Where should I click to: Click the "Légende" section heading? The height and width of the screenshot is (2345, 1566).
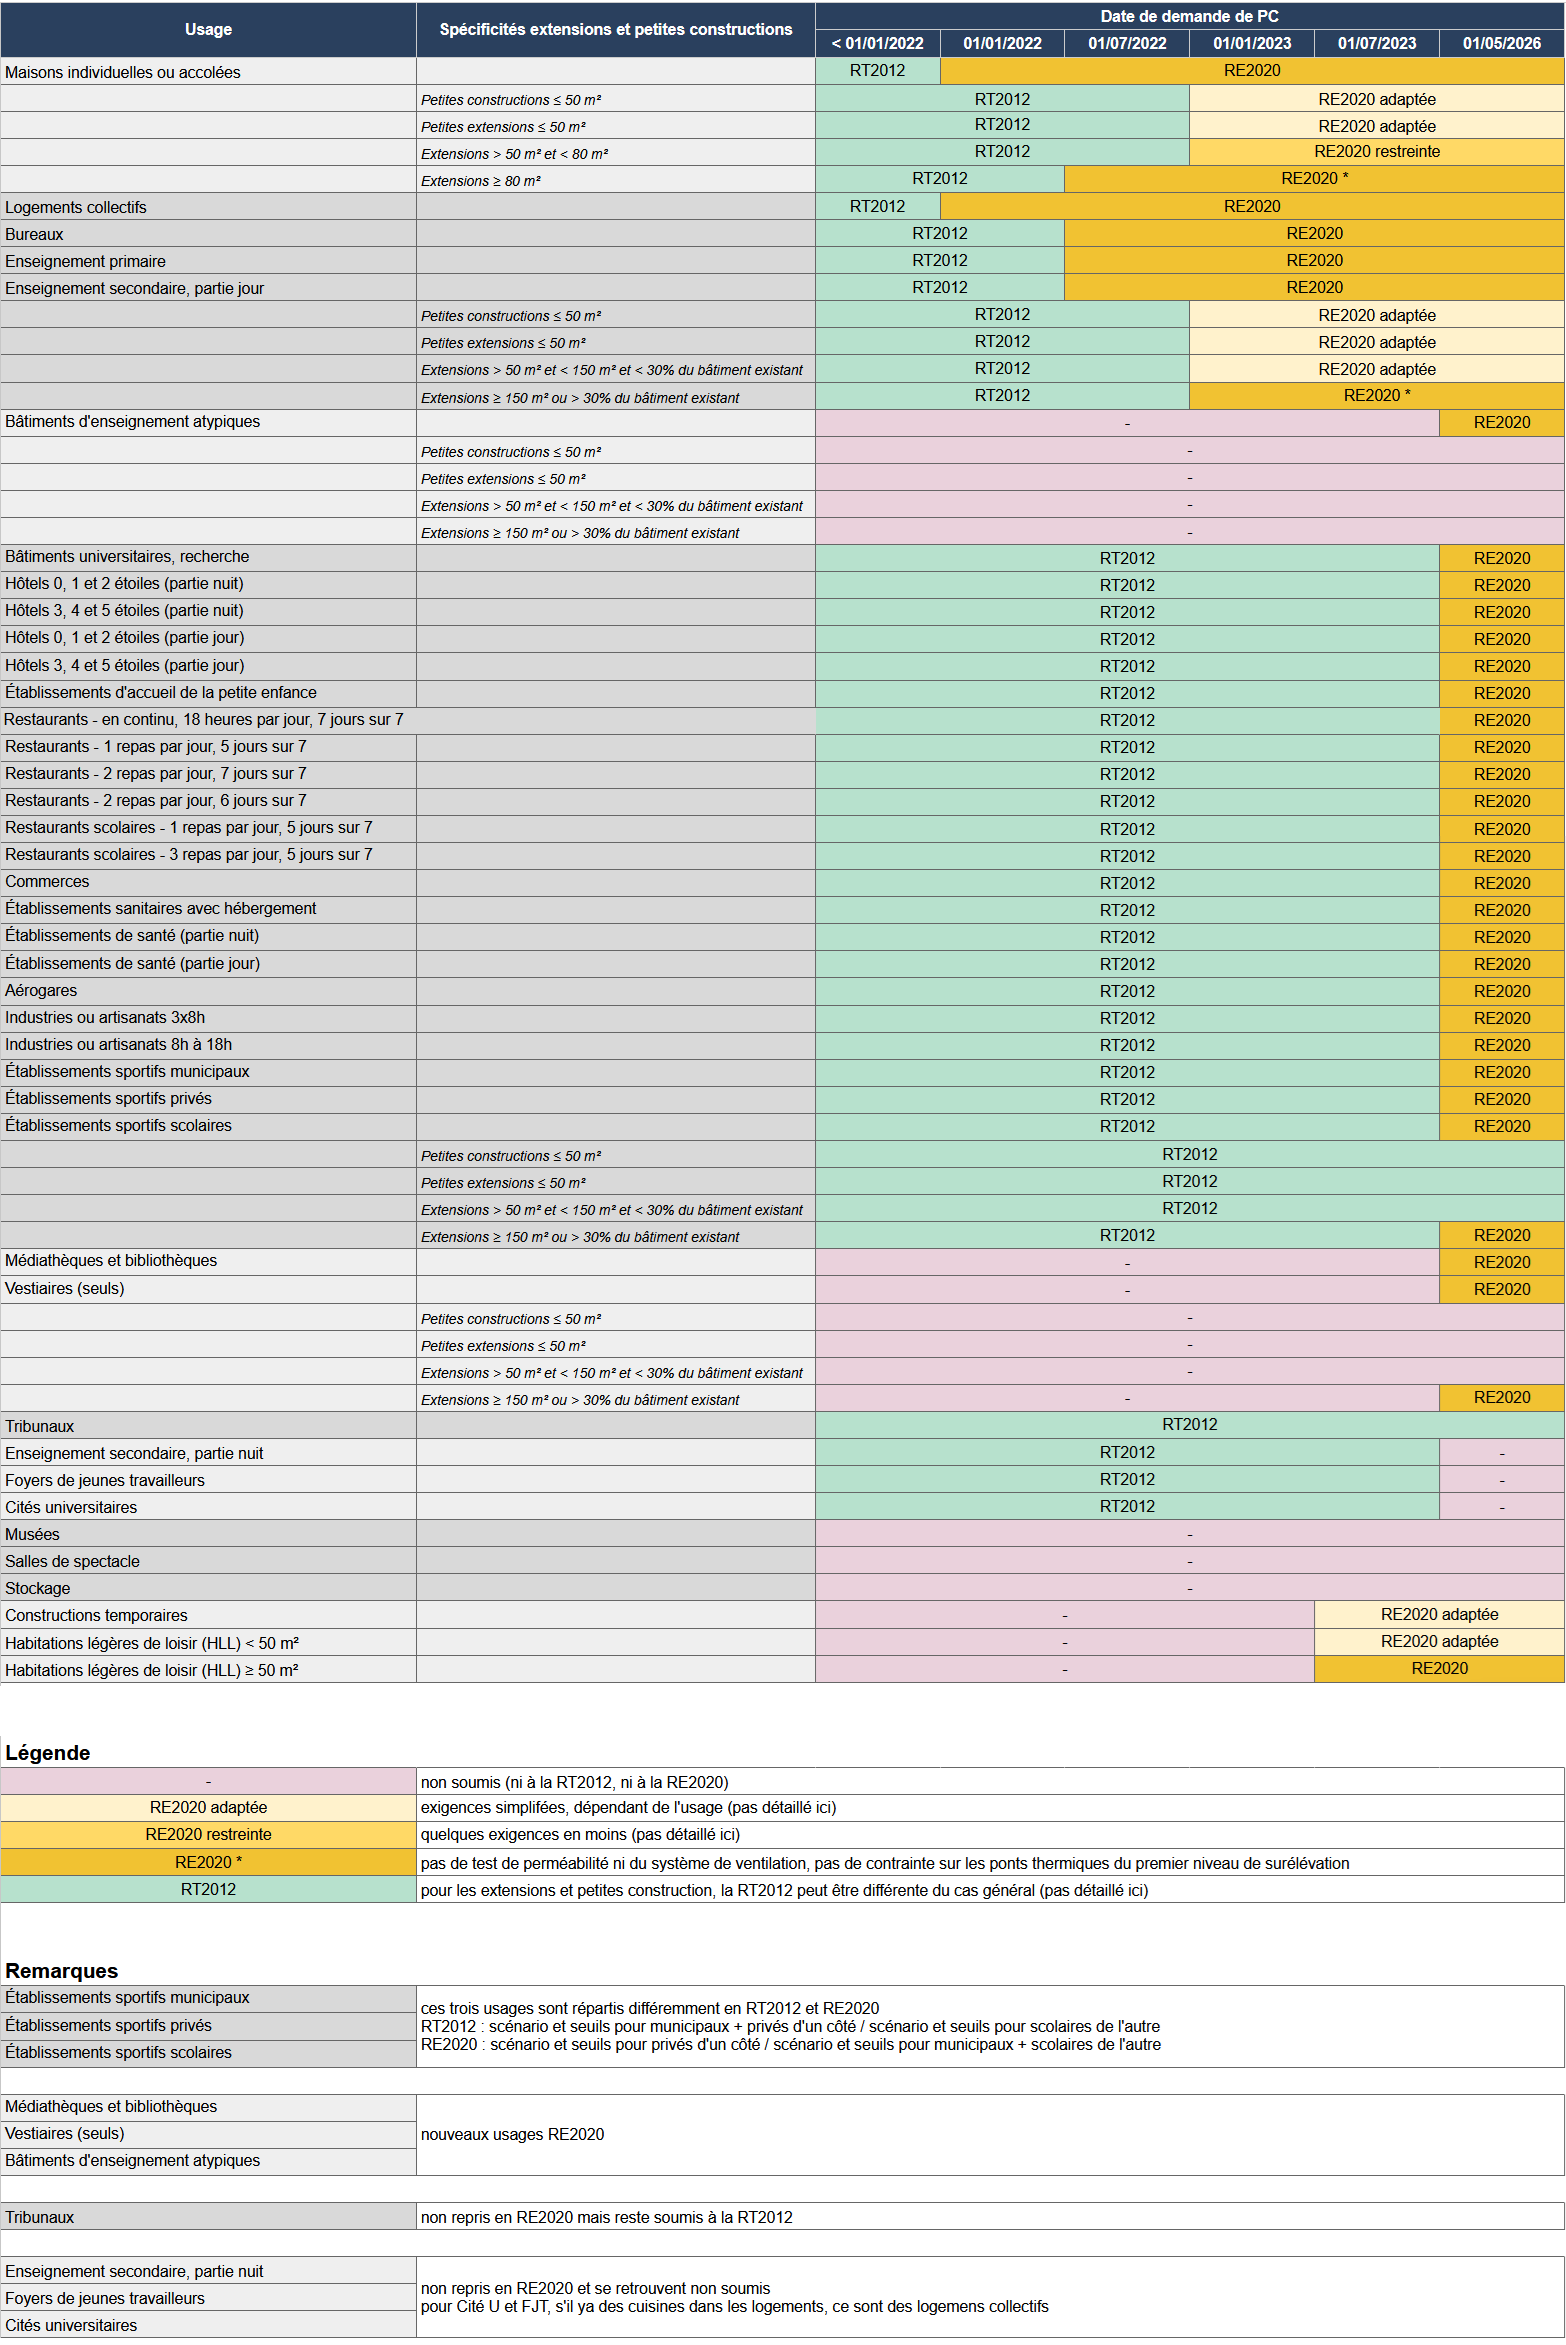point(48,1752)
